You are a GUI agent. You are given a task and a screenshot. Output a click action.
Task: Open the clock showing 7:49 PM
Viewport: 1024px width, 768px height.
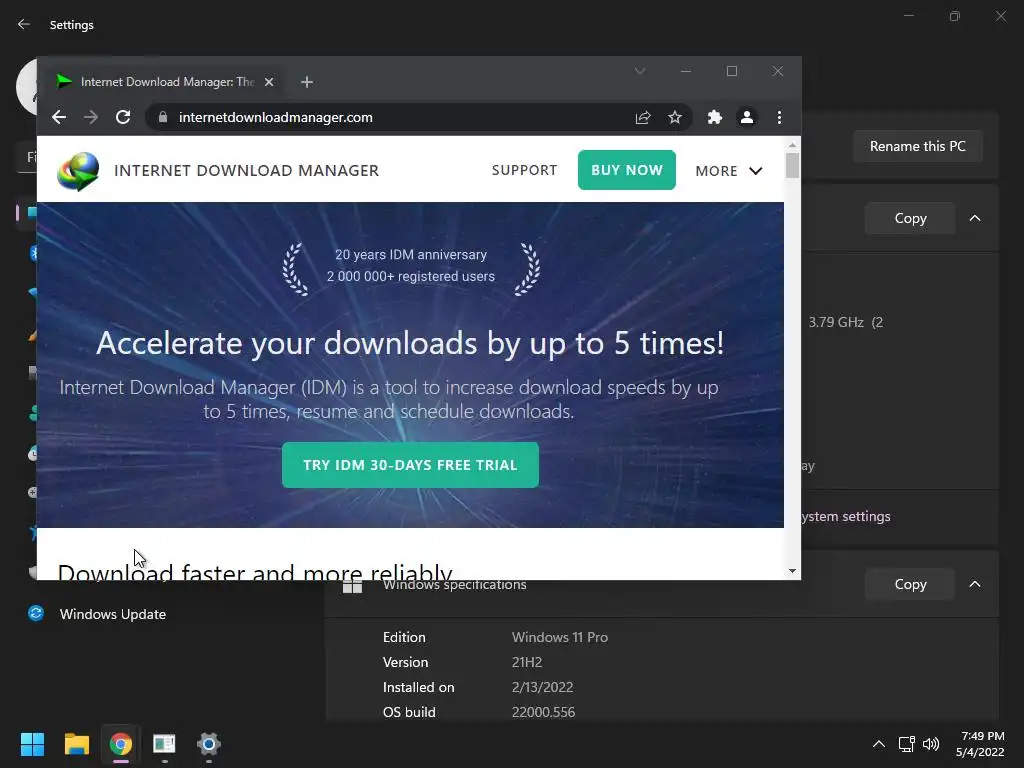pyautogui.click(x=980, y=744)
